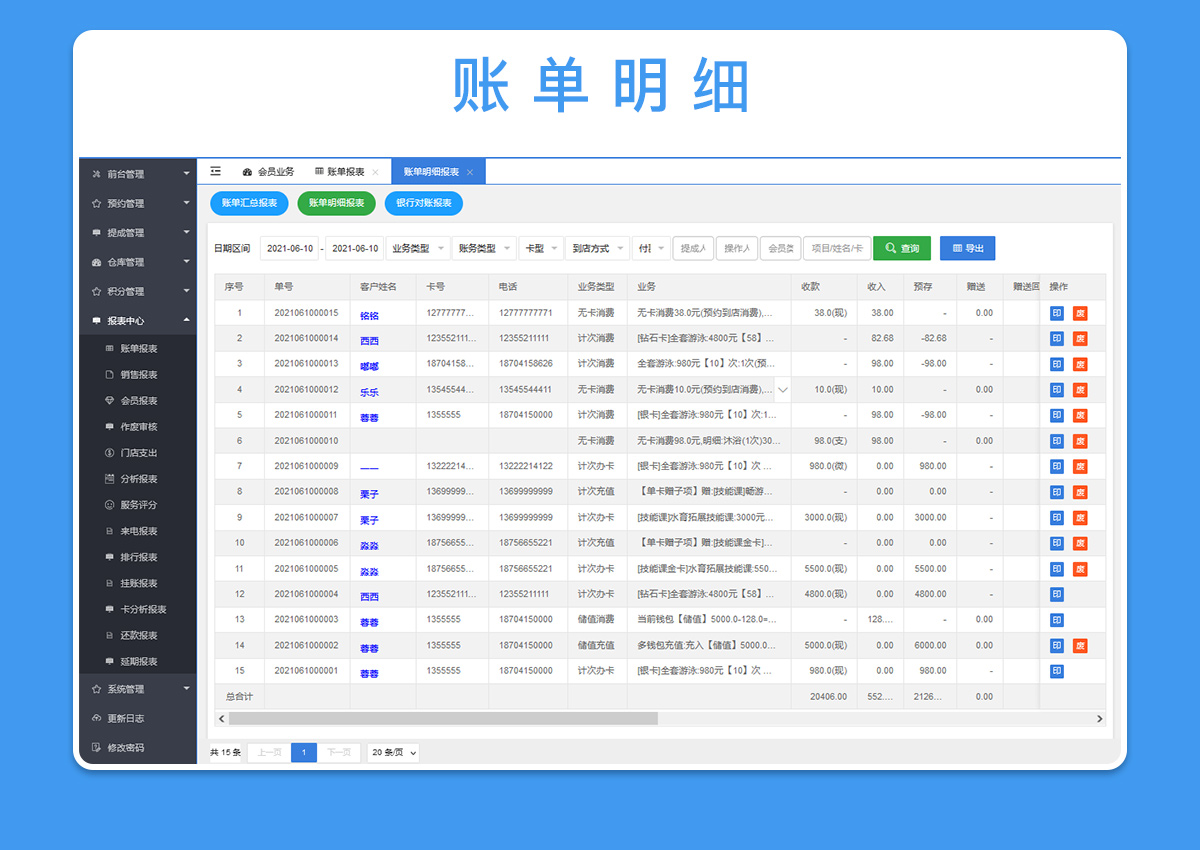Expand the 仓库管理 sidebar menu
This screenshot has height=850, width=1200.
click(x=138, y=262)
